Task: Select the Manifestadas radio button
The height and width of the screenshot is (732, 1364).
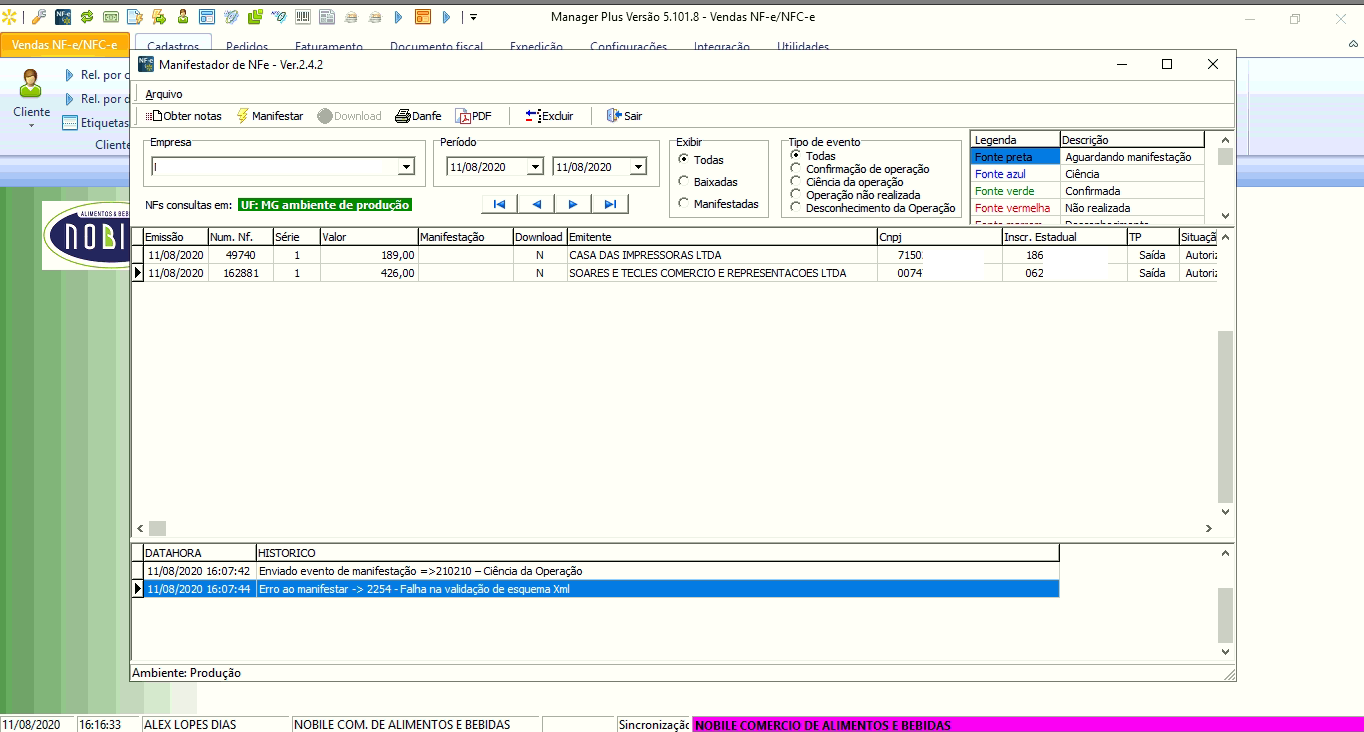Action: tap(684, 204)
